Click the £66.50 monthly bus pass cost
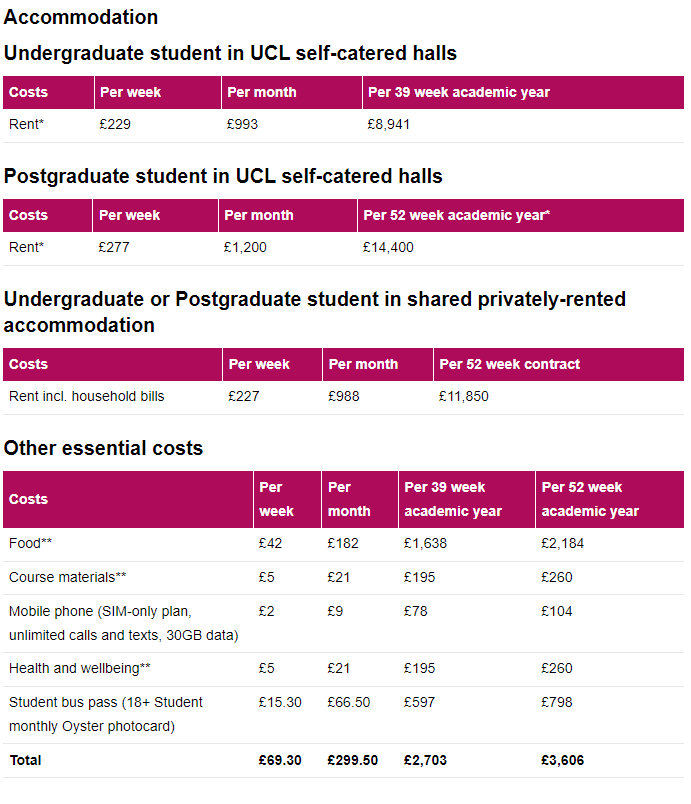This screenshot has height=804, width=691. pyautogui.click(x=348, y=702)
